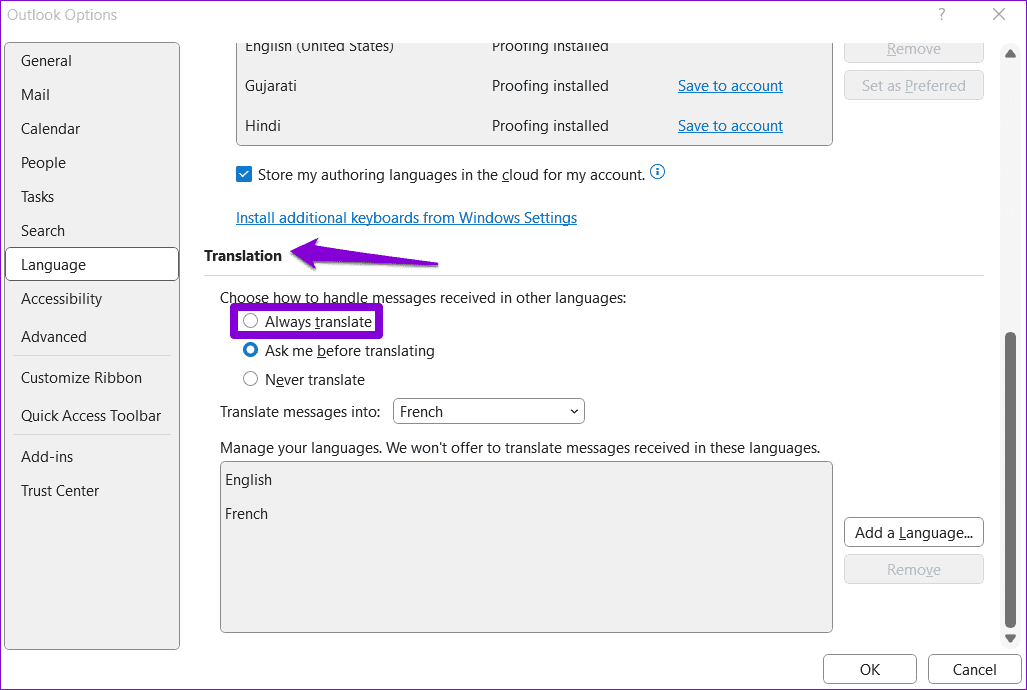Screen dimensions: 1027x690
Task: Open the Mail options category
Action: pyautogui.click(x=92, y=95)
